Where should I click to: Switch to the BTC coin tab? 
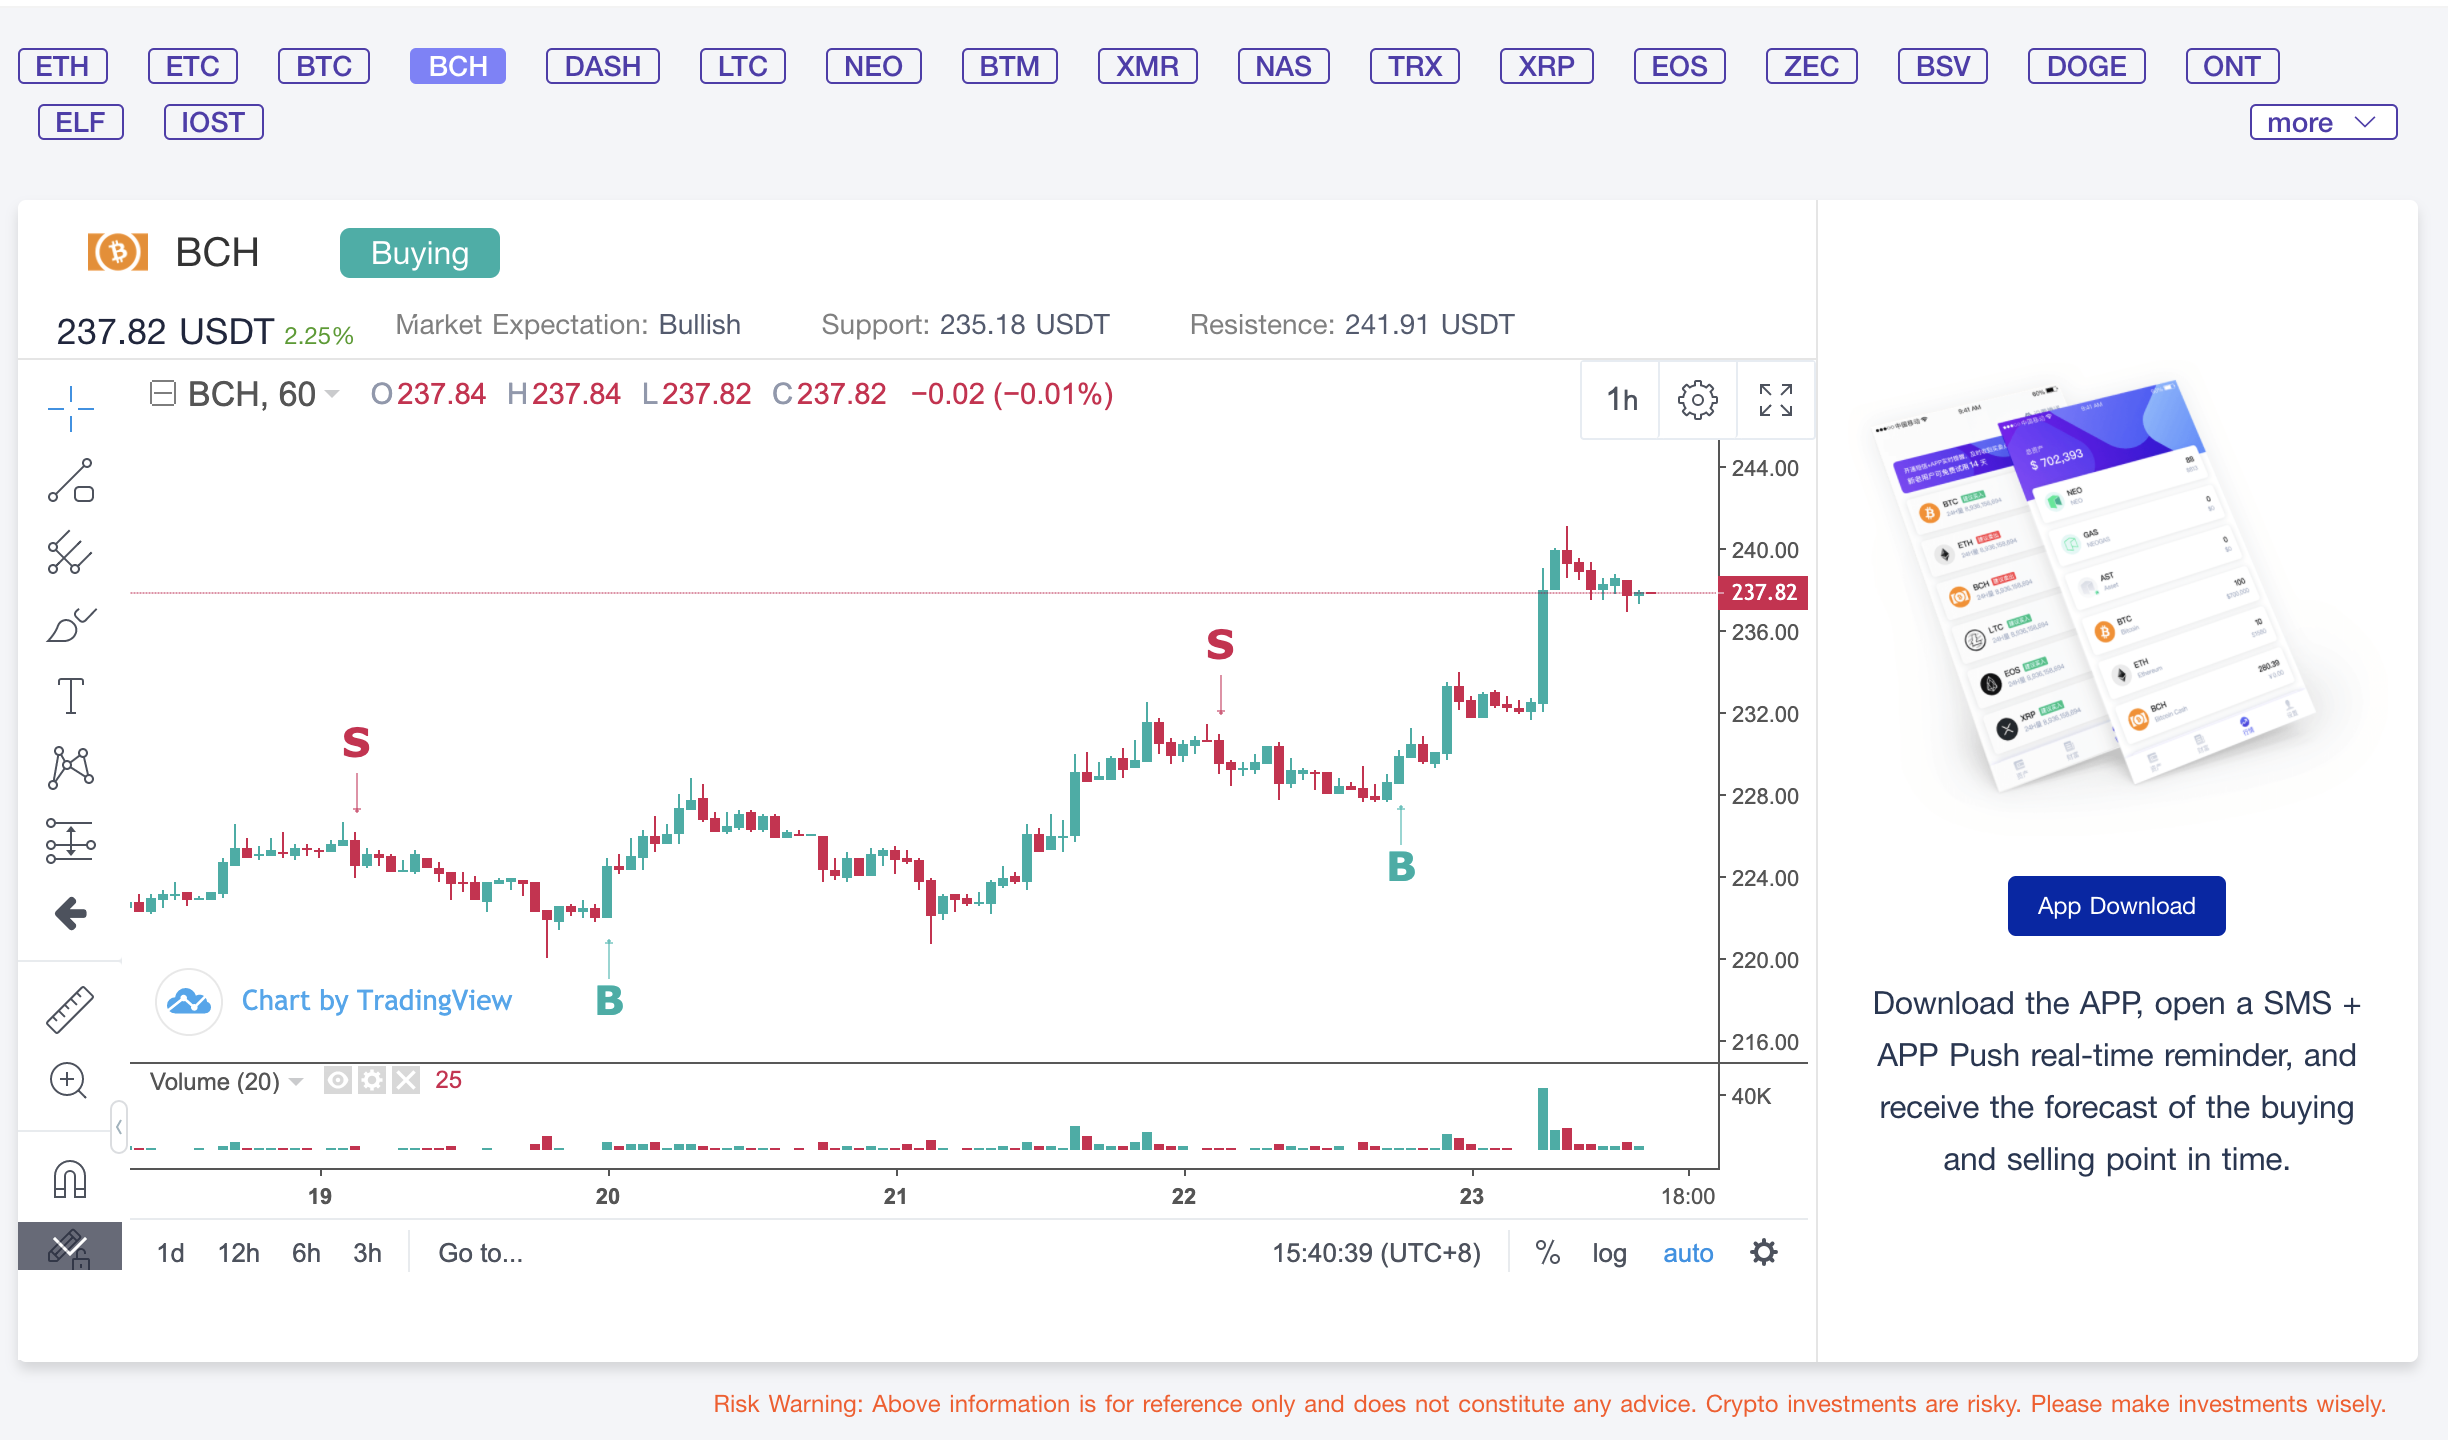click(324, 66)
